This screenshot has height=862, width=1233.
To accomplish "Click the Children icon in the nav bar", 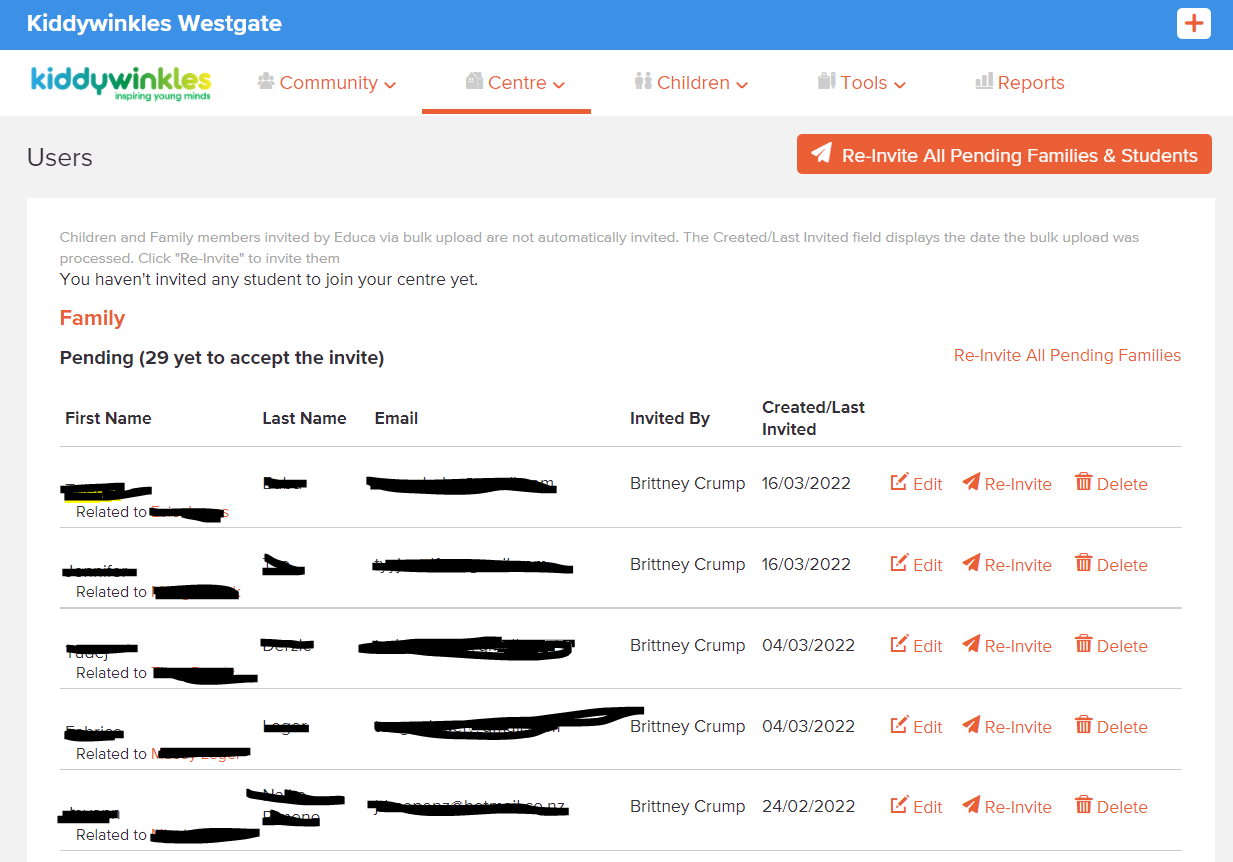I will click(x=643, y=81).
